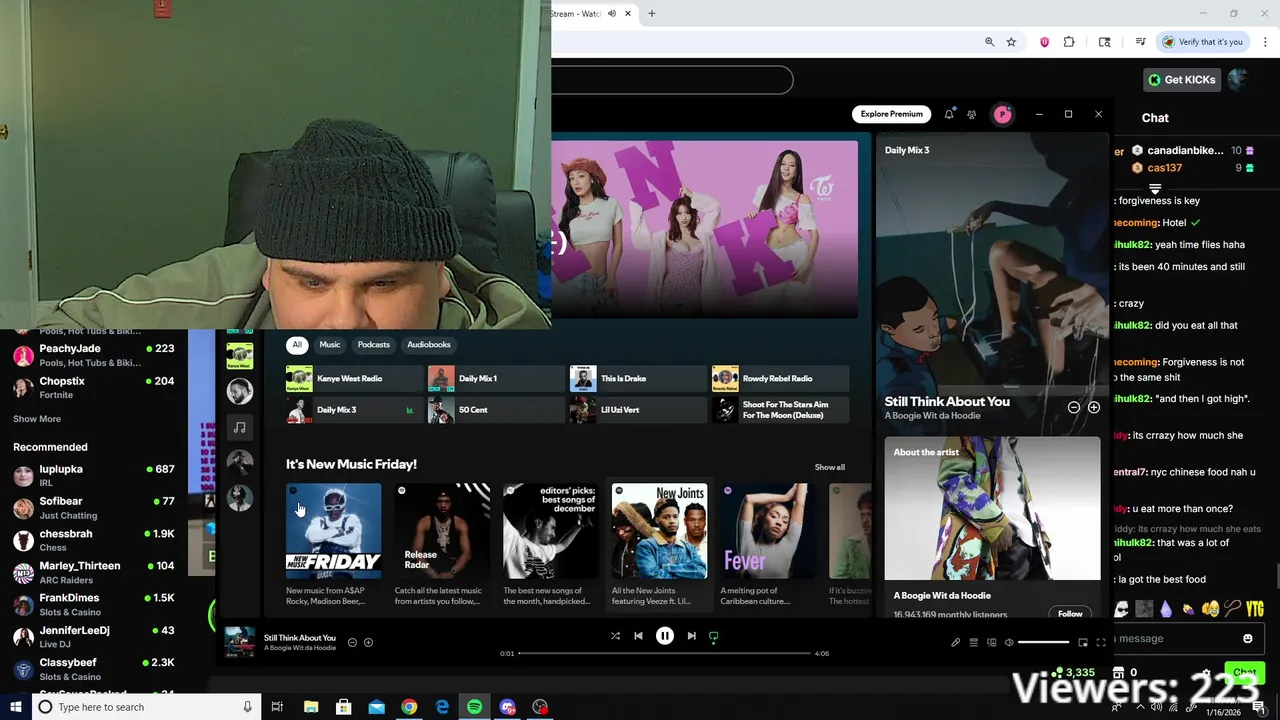The width and height of the screenshot is (1280, 720).
Task: Click Verify that it's you chip
Action: 1203,42
